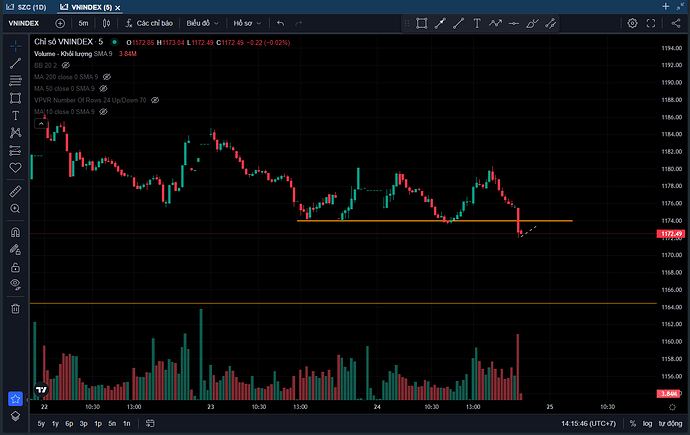Show the MA 50 close indicator
Screen dimensions: 690x435
(x=103, y=88)
